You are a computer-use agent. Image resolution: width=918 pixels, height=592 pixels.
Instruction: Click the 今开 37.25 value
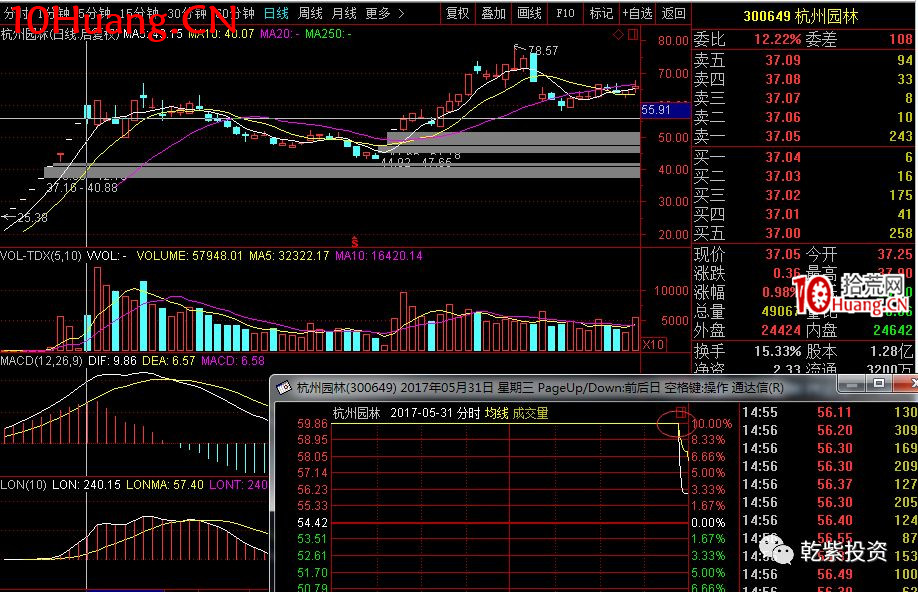[x=895, y=254]
